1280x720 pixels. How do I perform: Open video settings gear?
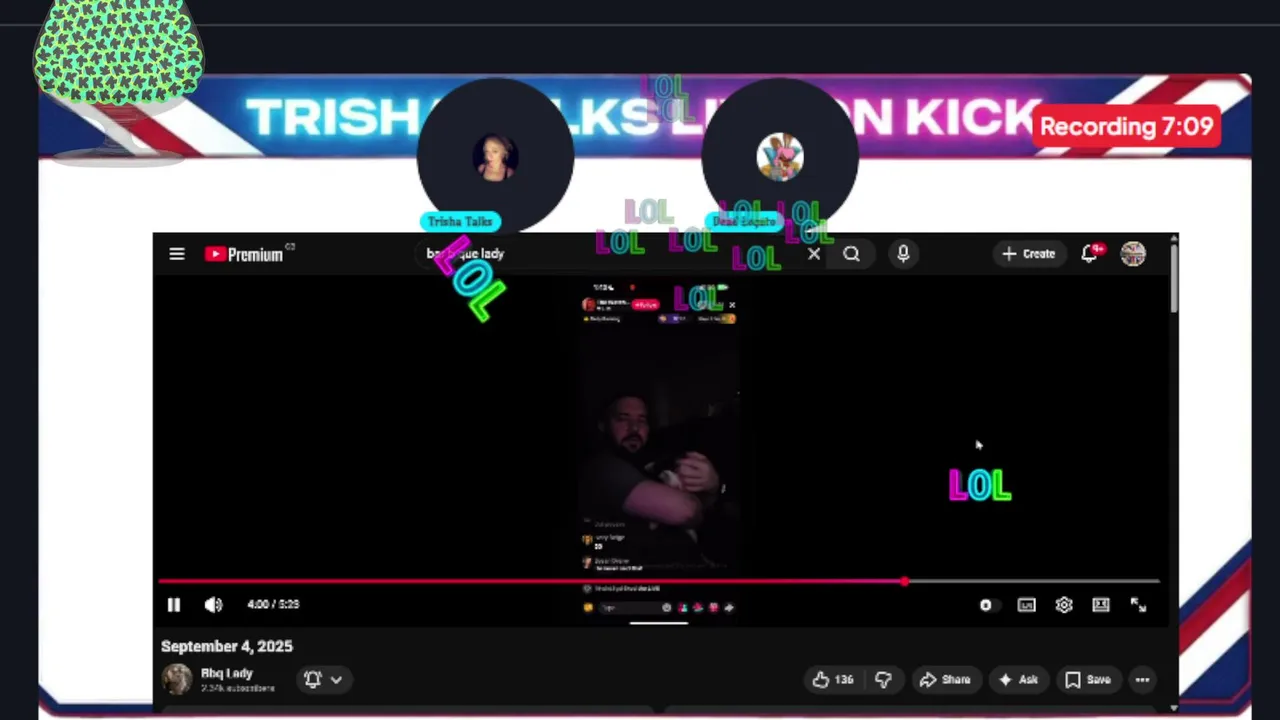[x=1064, y=605]
